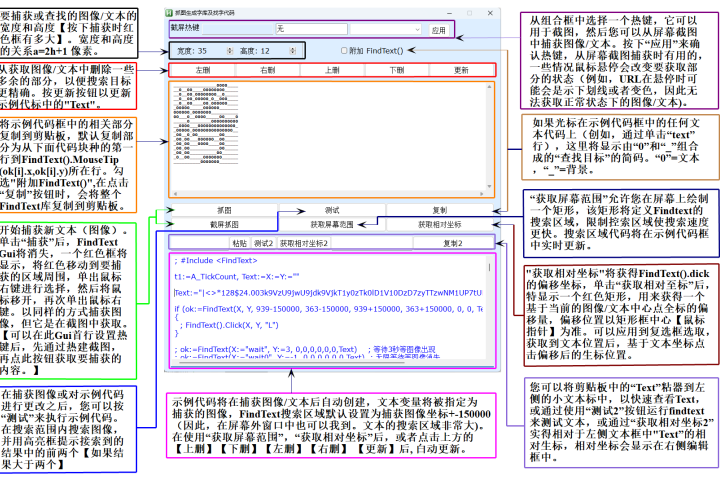Click the 抓图 capture button
The width and height of the screenshot is (720, 480).
click(x=224, y=210)
